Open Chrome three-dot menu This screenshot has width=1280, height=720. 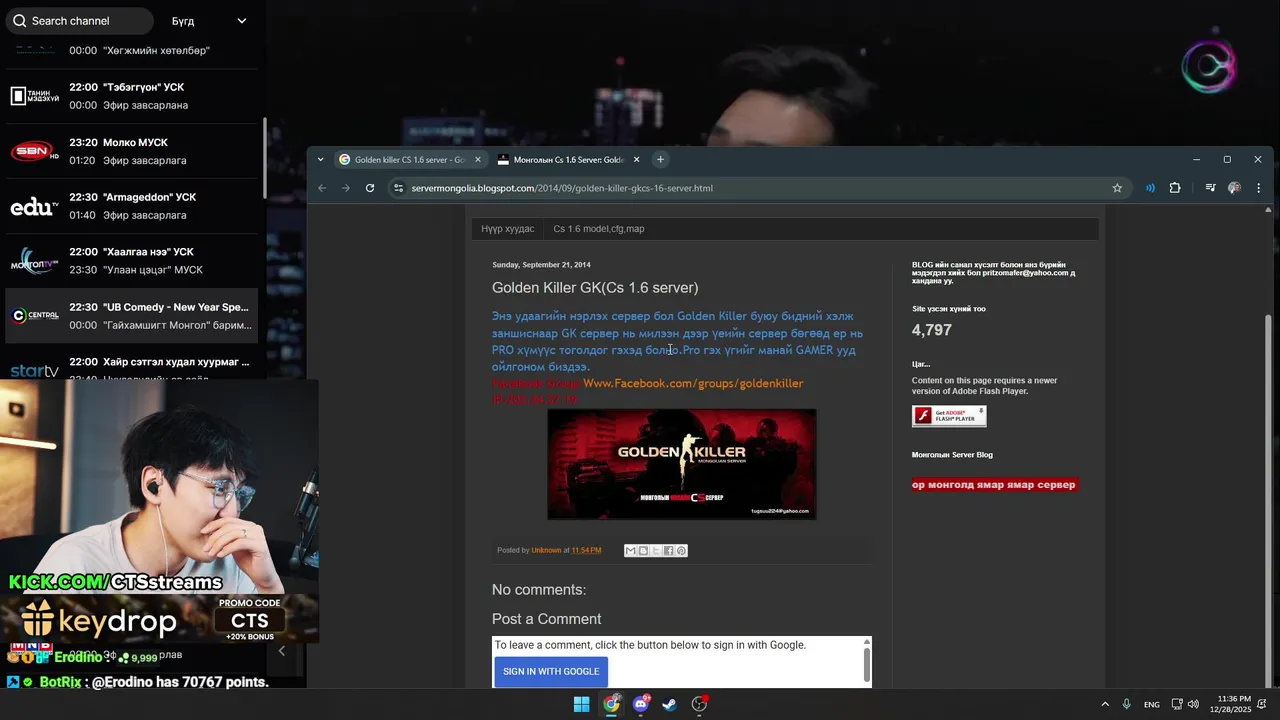[x=1258, y=188]
